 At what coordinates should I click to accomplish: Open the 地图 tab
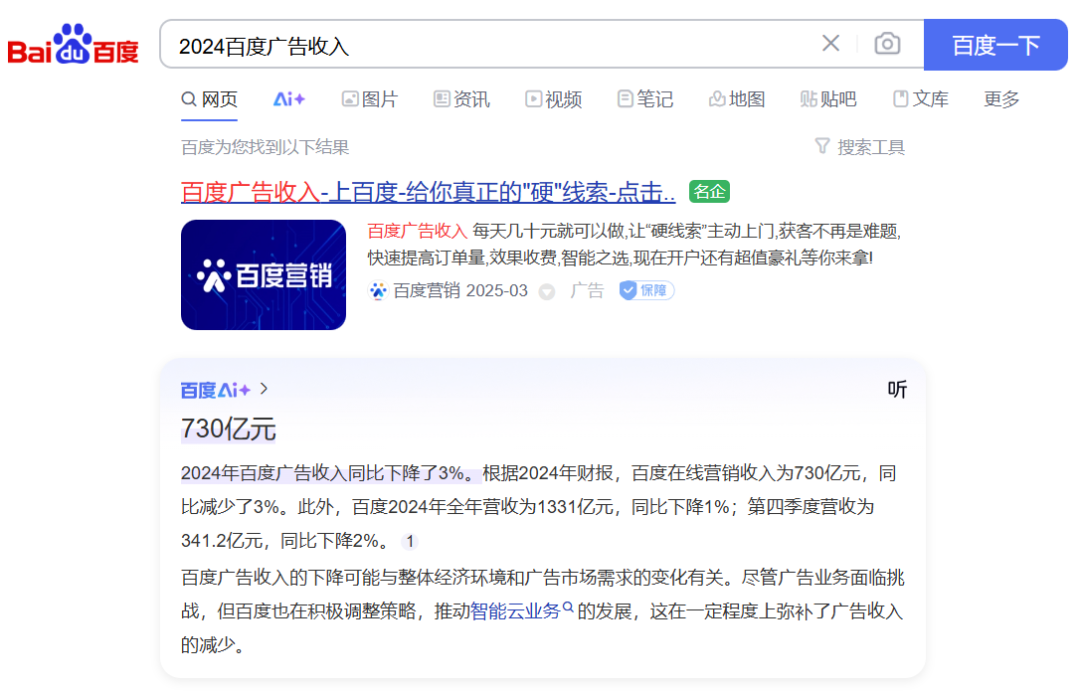tap(737, 99)
